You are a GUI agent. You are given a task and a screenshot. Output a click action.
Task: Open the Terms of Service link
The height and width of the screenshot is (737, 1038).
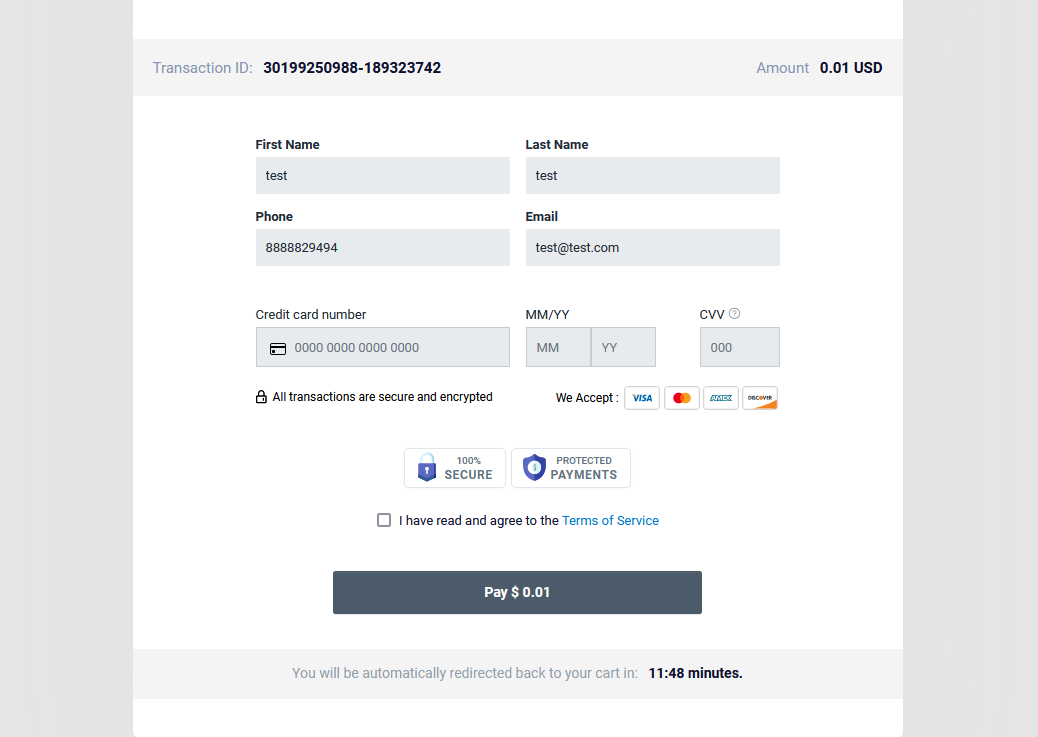pyautogui.click(x=610, y=520)
